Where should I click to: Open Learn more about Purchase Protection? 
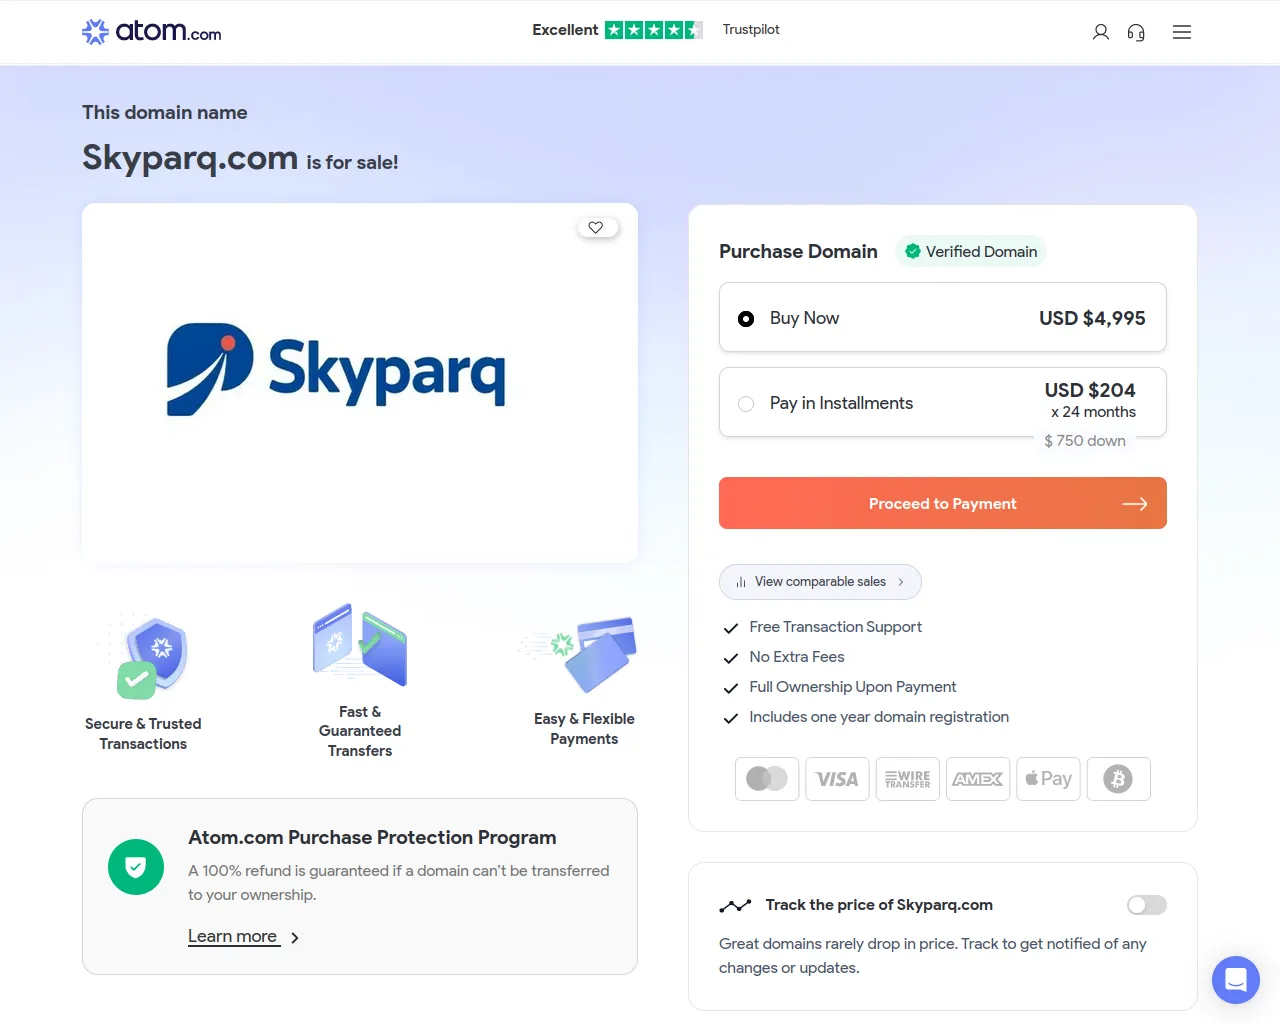[233, 936]
